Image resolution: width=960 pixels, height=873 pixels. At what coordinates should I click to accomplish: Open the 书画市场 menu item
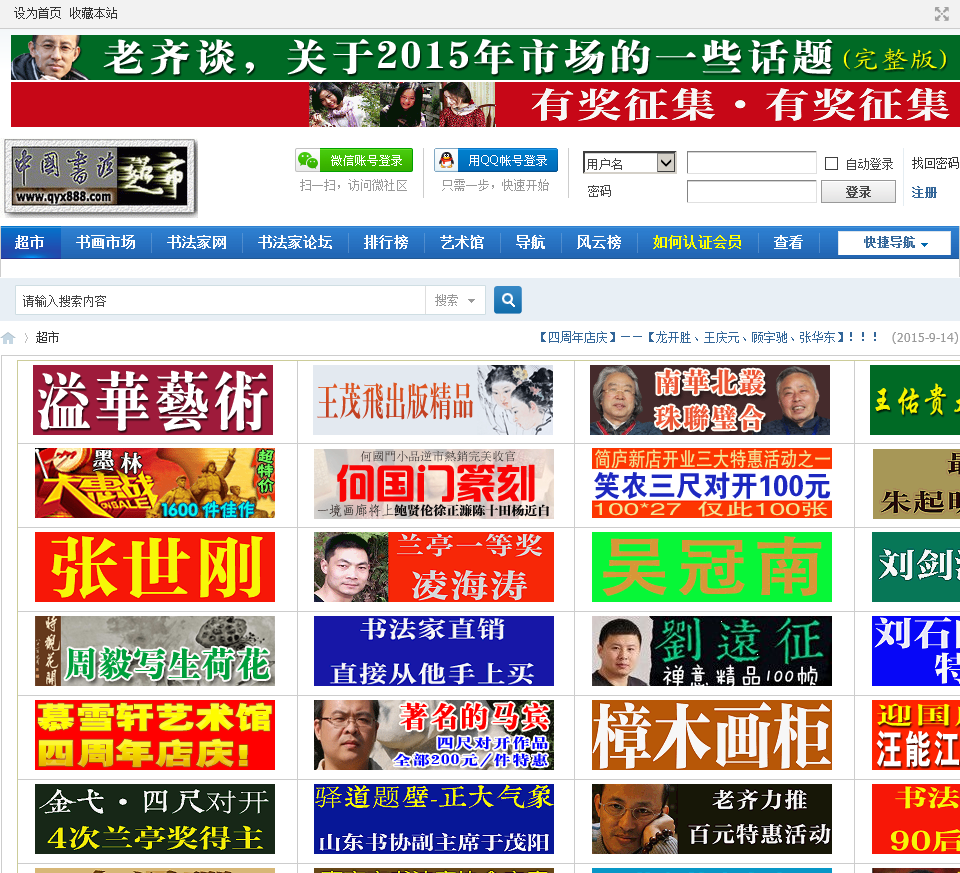coord(105,242)
